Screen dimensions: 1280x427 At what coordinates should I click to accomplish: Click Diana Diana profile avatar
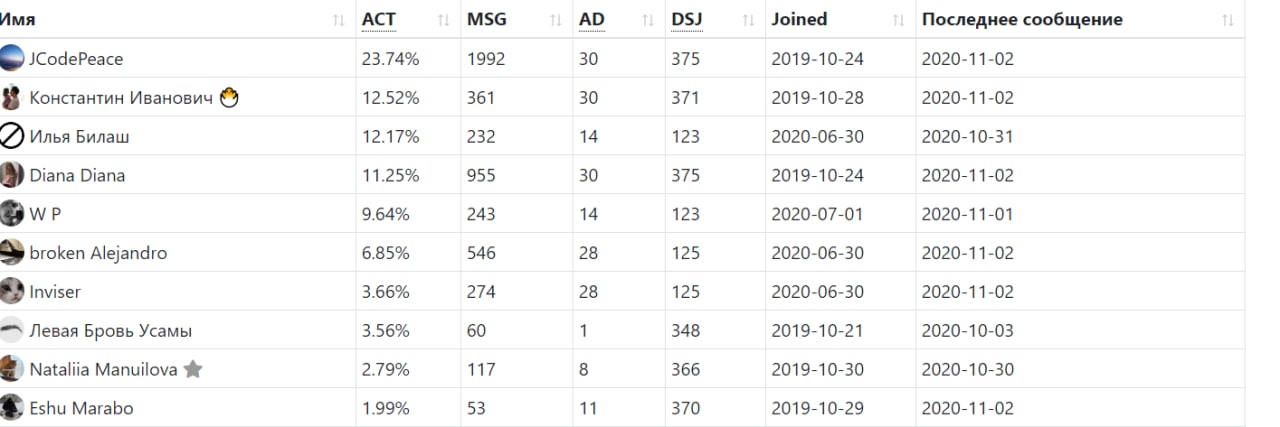(12, 175)
